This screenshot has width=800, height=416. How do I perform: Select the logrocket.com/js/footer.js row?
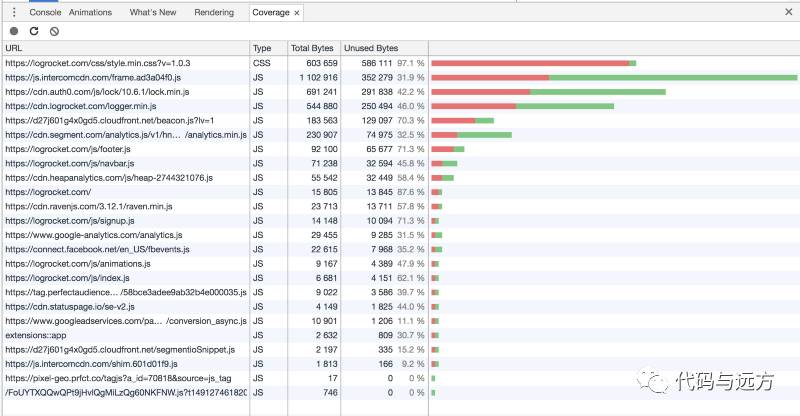click(x=401, y=149)
